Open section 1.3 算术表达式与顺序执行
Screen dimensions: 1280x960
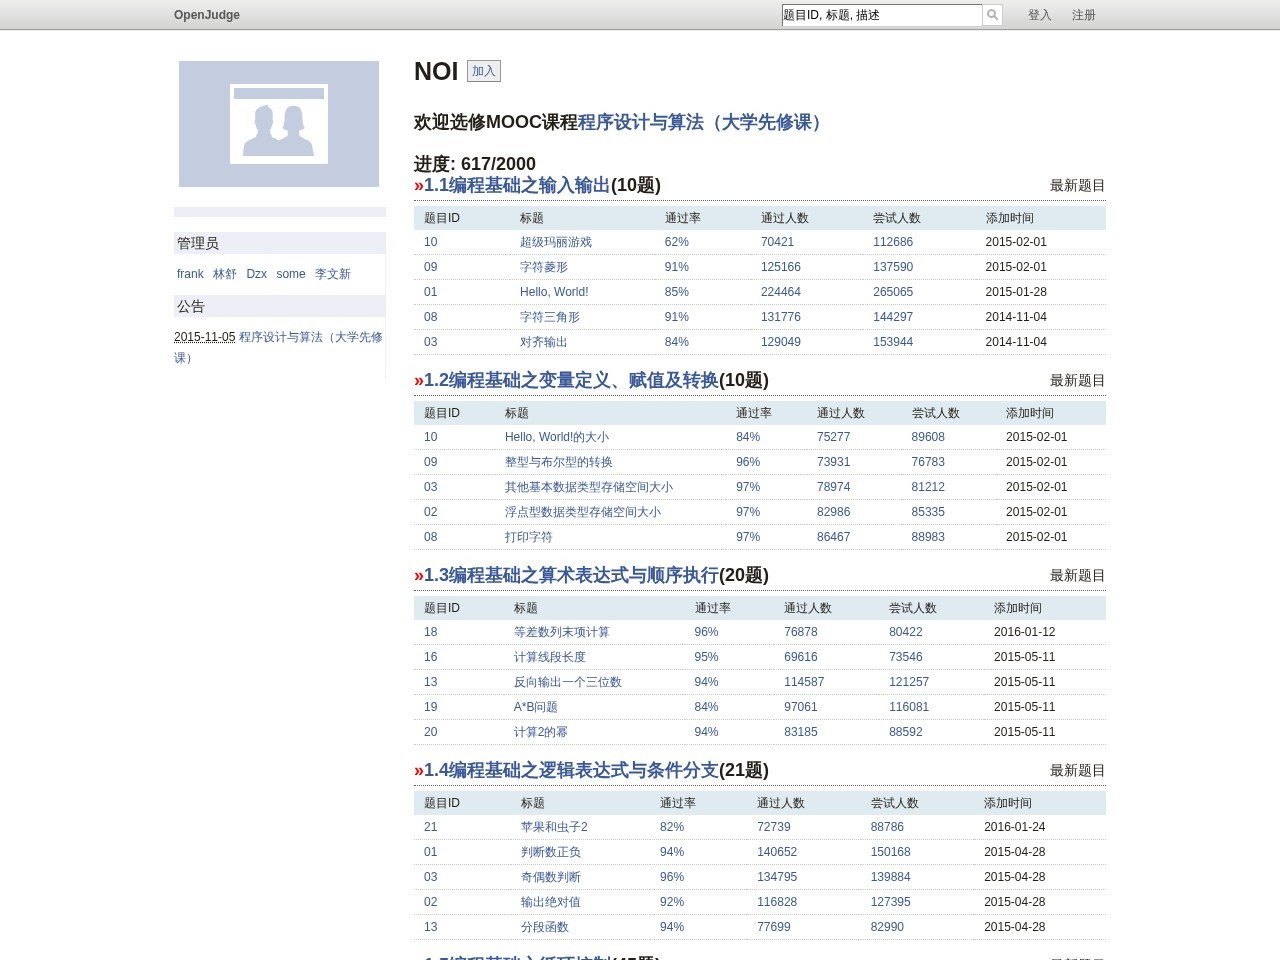(x=571, y=575)
